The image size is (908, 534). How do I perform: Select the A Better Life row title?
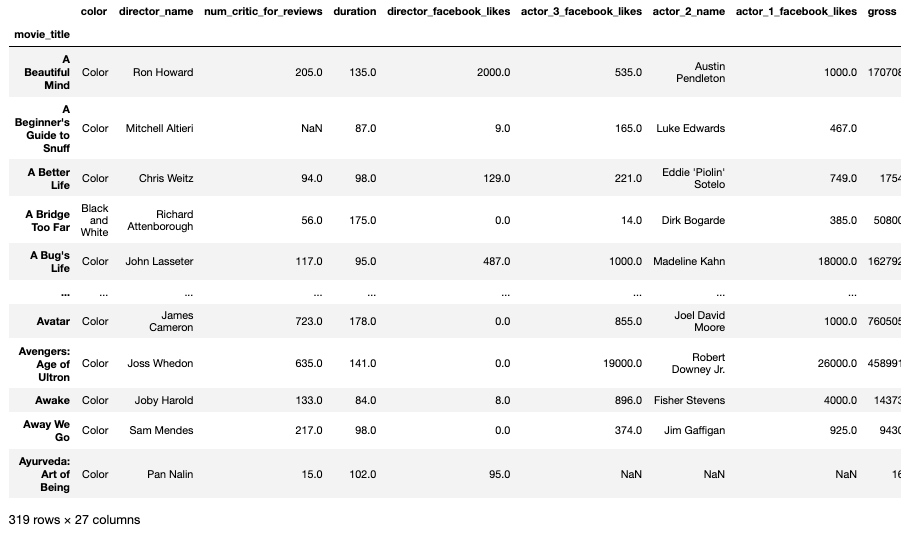click(49, 178)
